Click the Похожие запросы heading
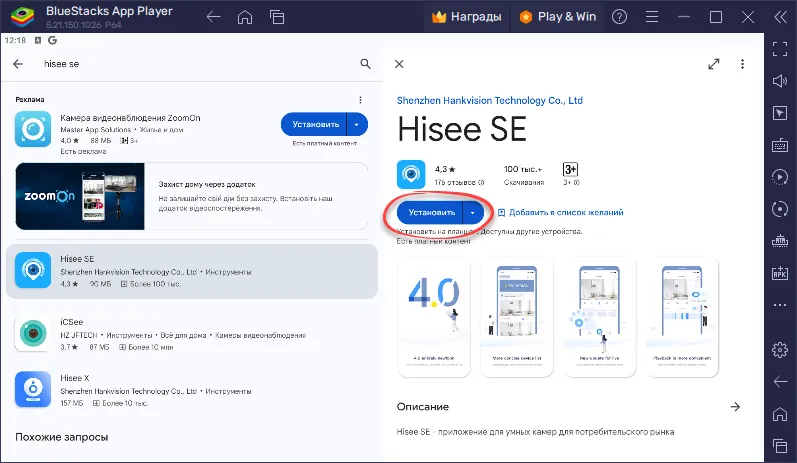This screenshot has height=463, width=797. [62, 437]
